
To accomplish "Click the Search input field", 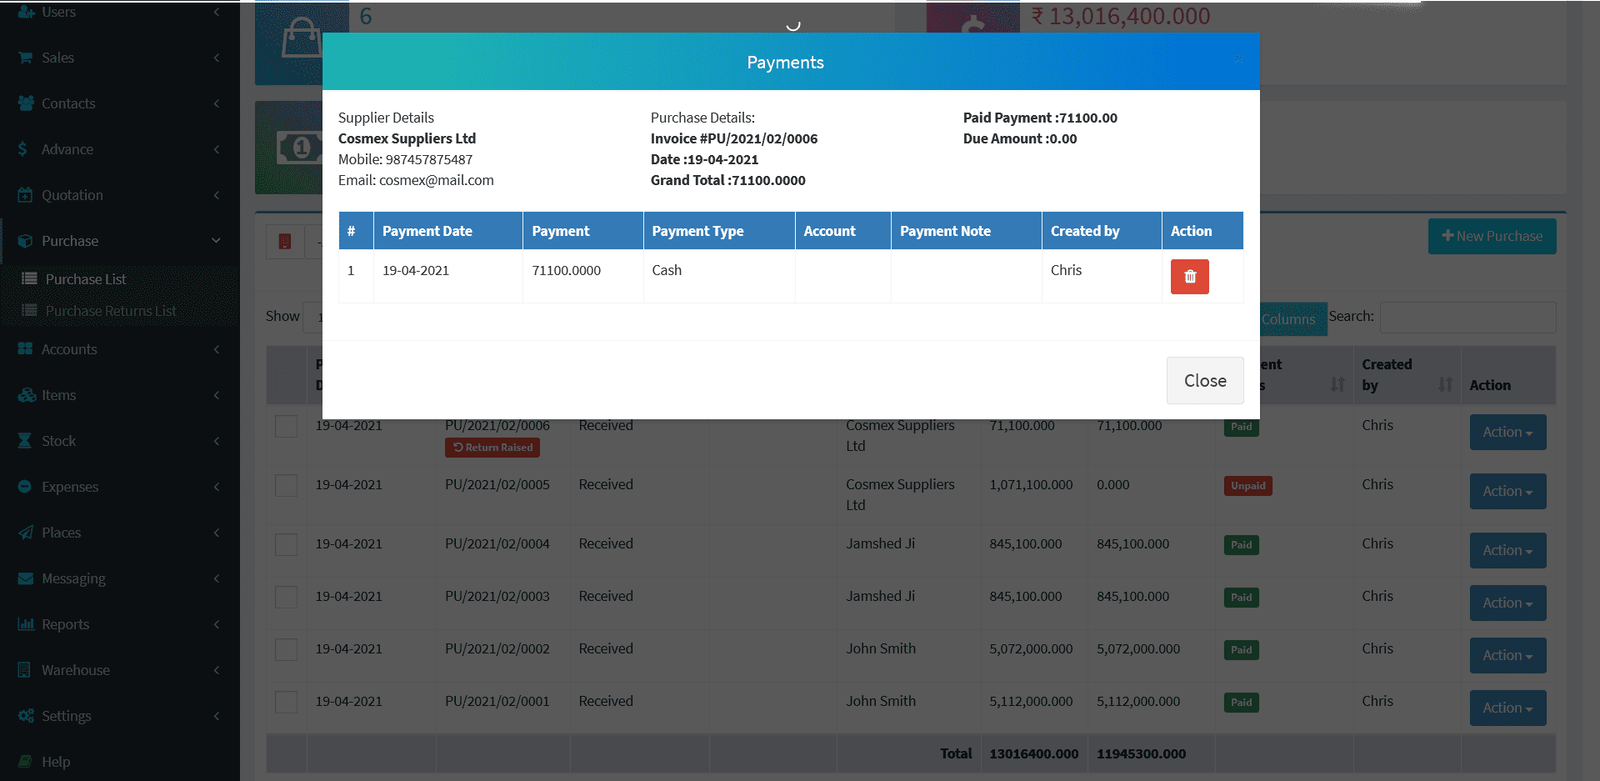I will 1467,317.
